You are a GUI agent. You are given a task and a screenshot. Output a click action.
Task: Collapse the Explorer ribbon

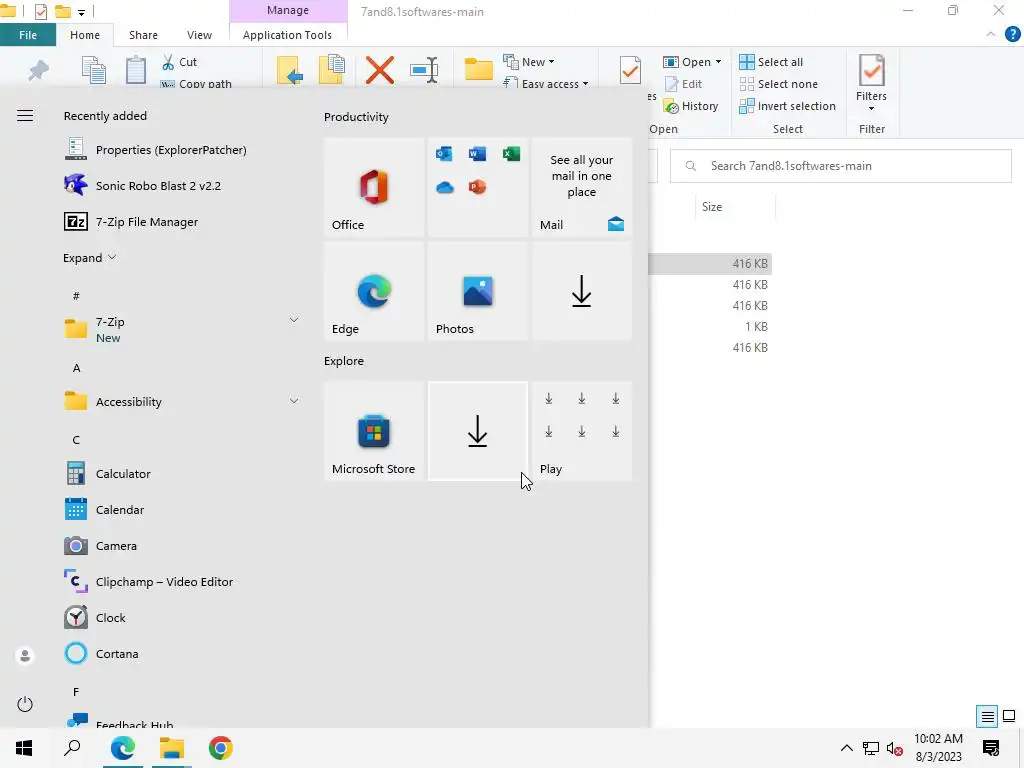pos(991,34)
